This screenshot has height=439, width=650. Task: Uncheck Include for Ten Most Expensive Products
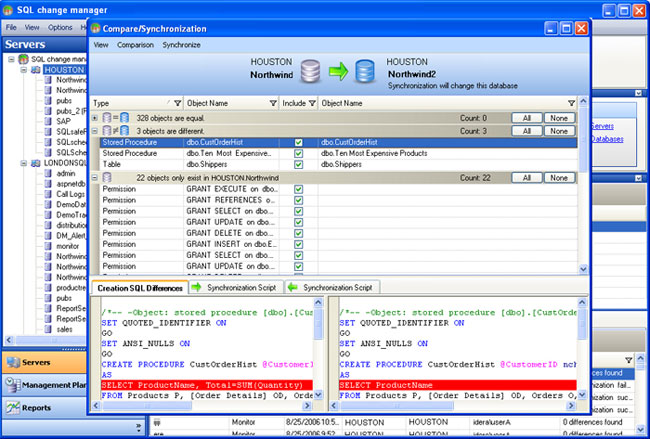(x=298, y=153)
